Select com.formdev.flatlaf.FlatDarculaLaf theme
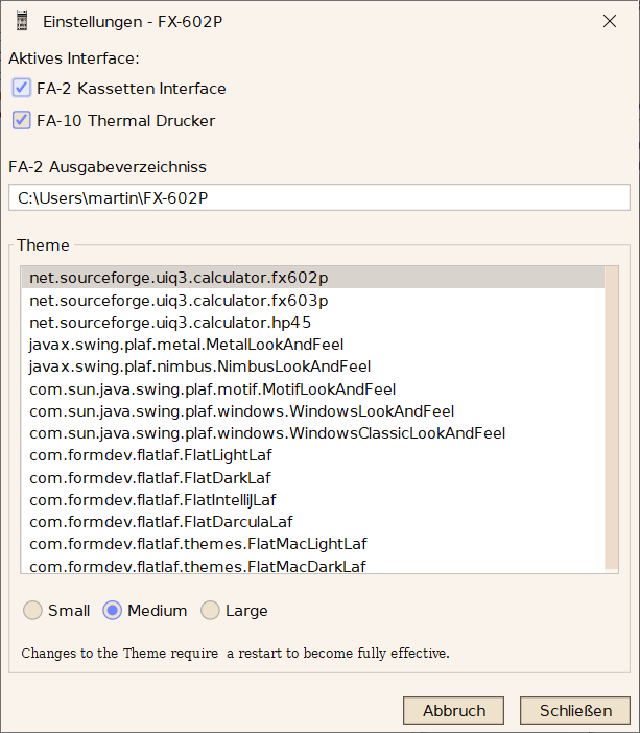 (313, 522)
